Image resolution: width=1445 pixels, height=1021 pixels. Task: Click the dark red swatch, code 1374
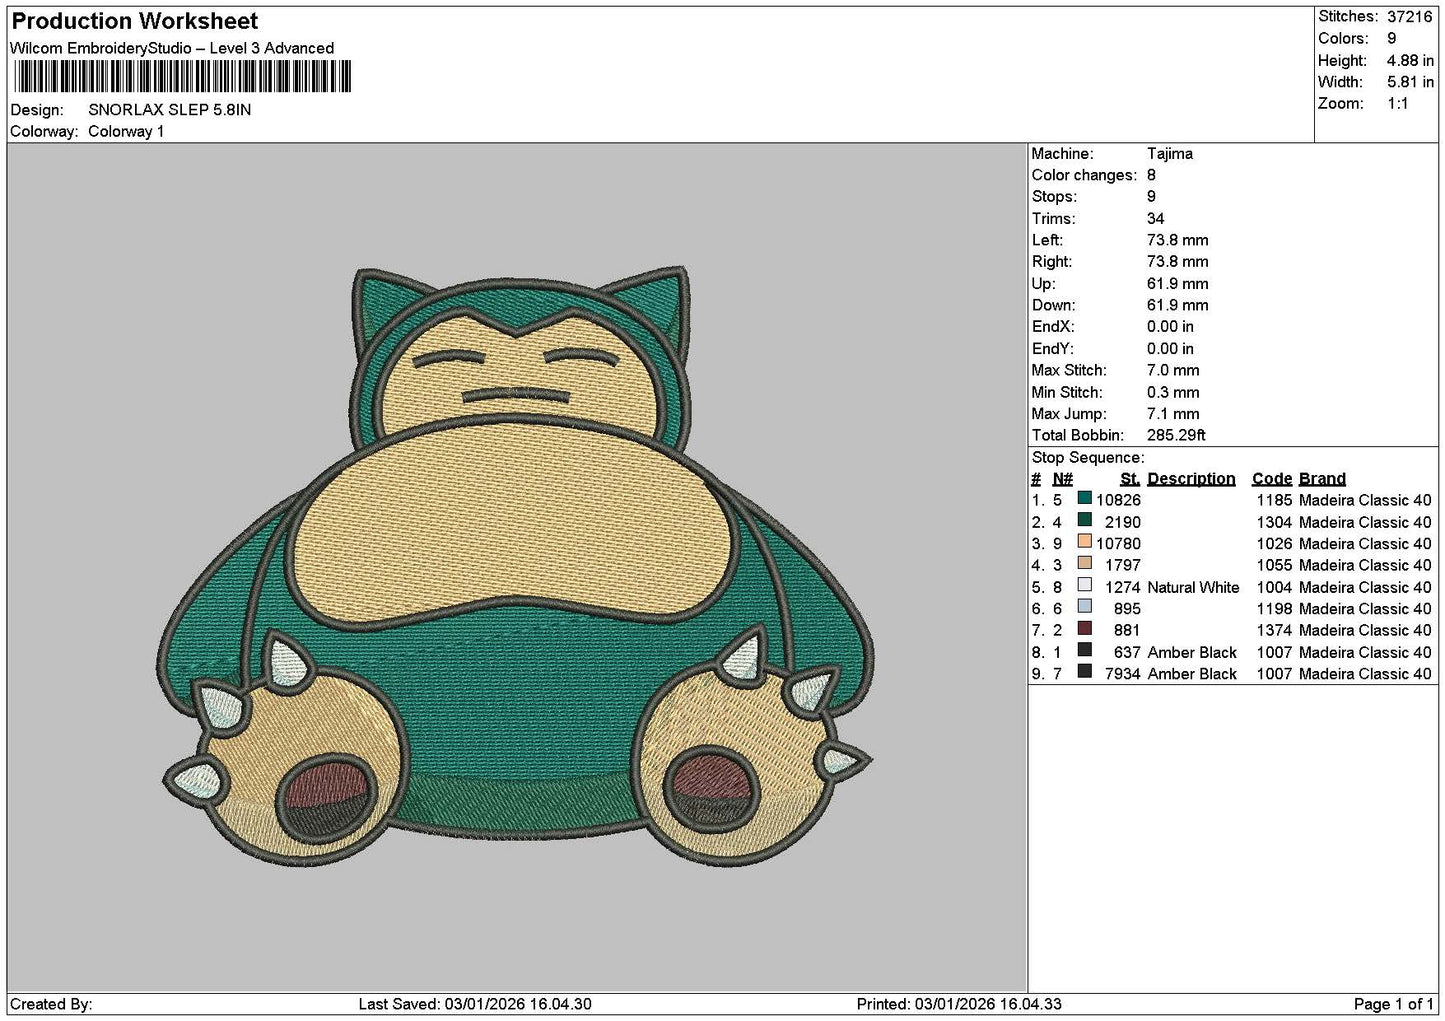pyautogui.click(x=1084, y=628)
